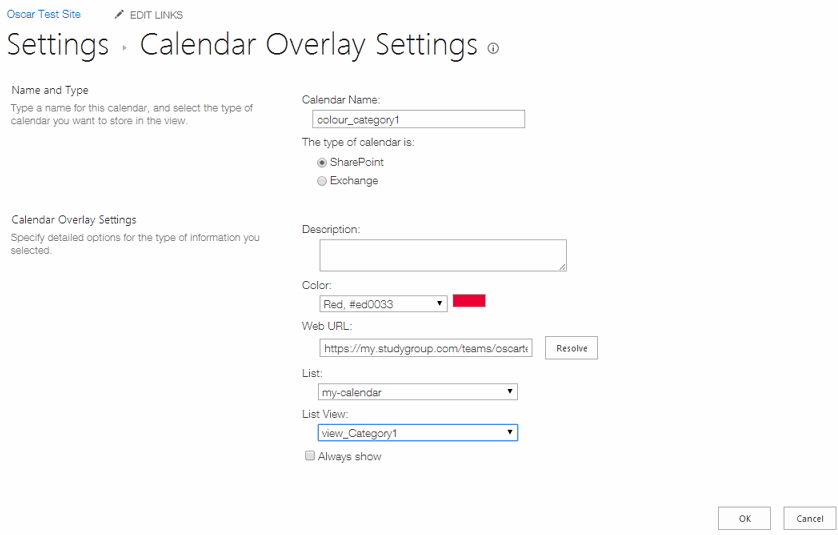Click the Calendar Name text field
The width and height of the screenshot is (838, 535).
coord(418,119)
